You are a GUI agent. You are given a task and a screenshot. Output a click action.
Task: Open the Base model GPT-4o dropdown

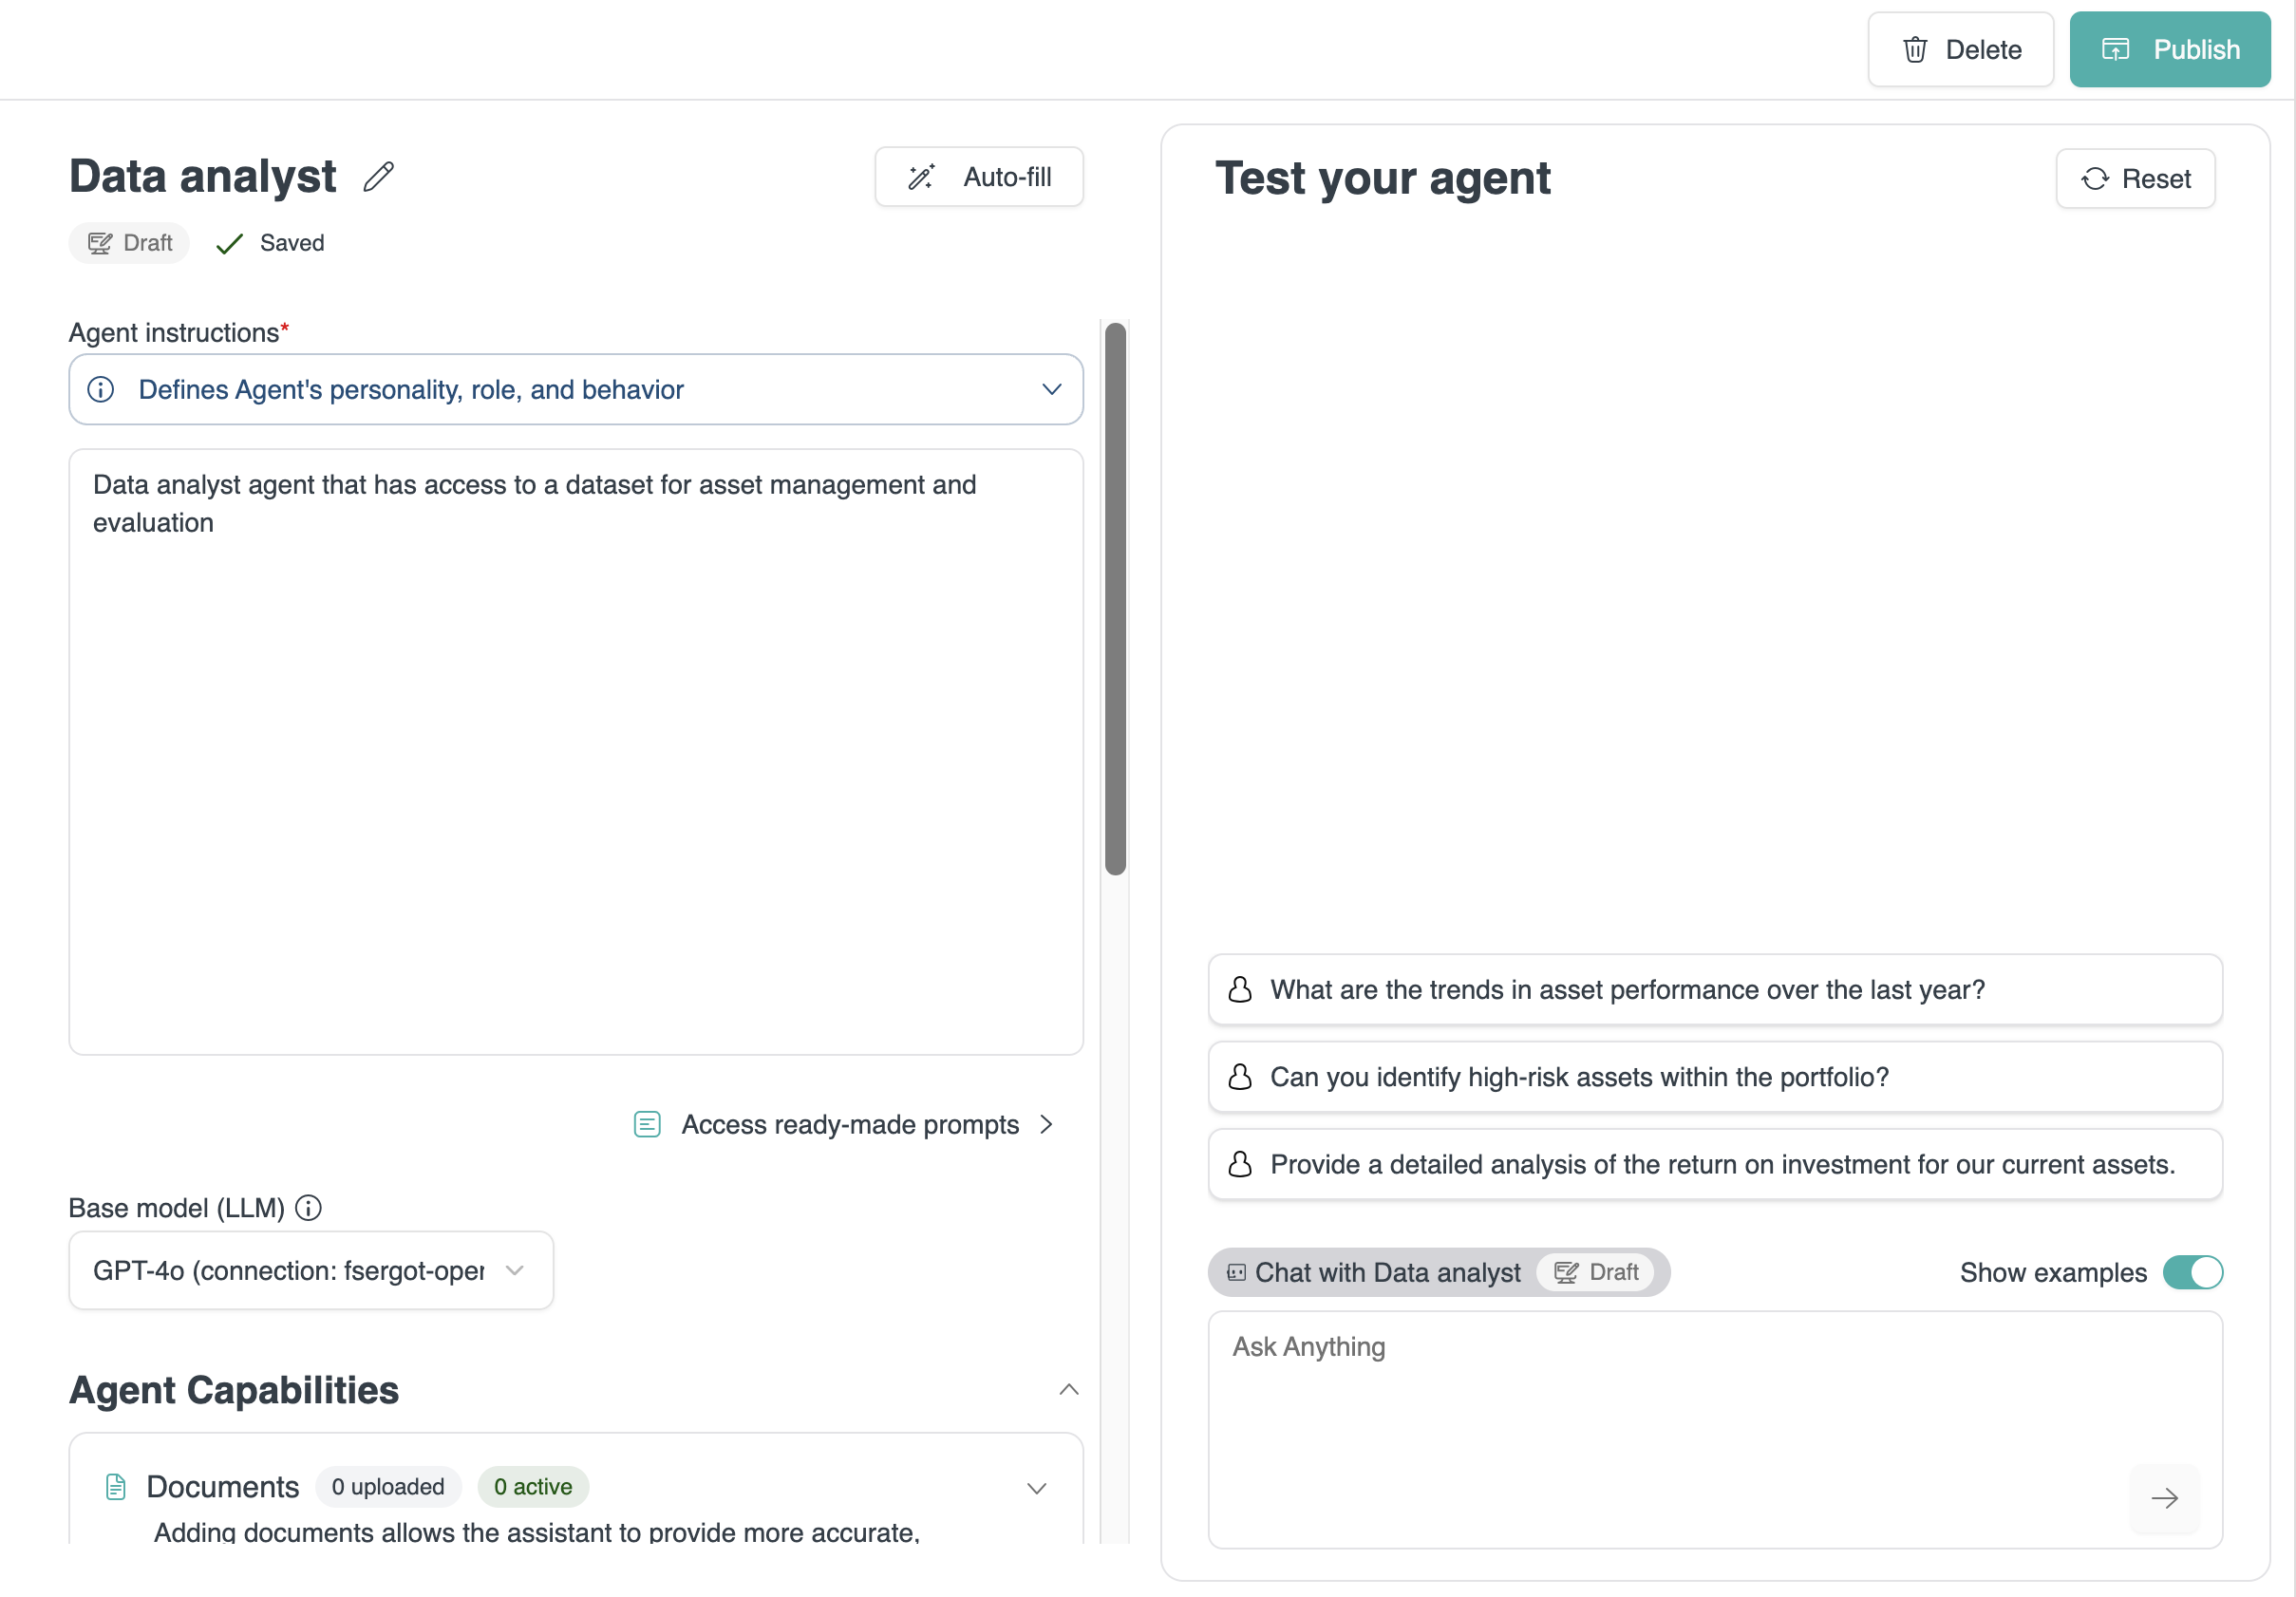coord(311,1270)
